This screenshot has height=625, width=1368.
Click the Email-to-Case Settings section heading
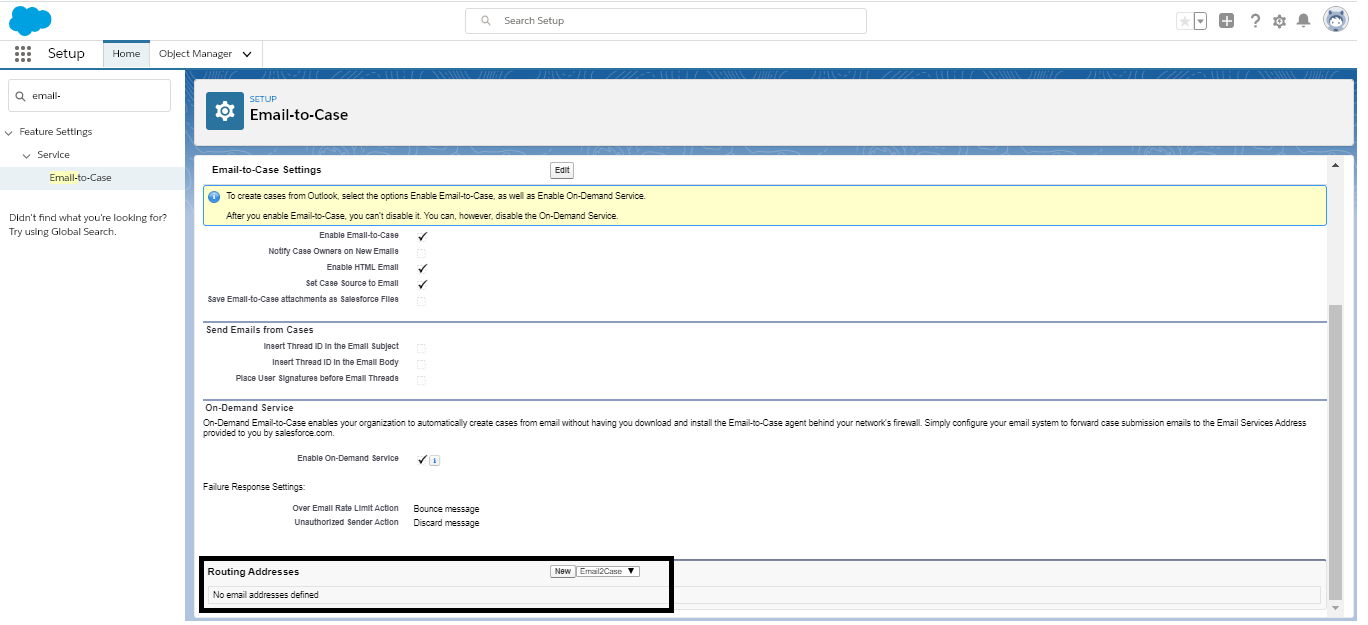[267, 170]
